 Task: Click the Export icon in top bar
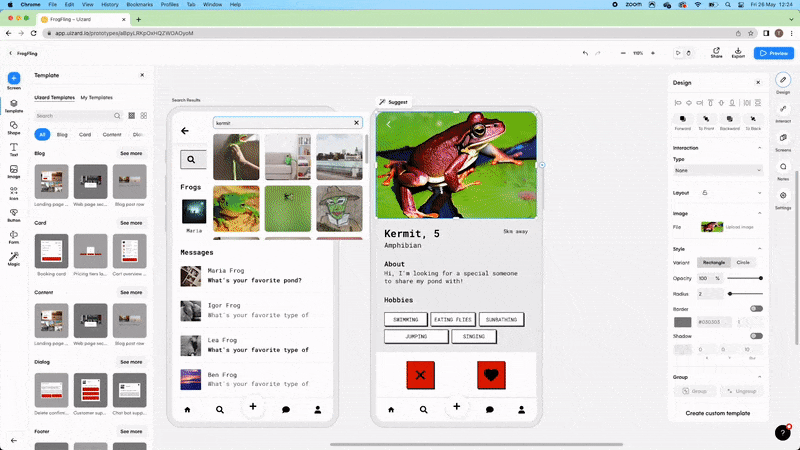[738, 53]
